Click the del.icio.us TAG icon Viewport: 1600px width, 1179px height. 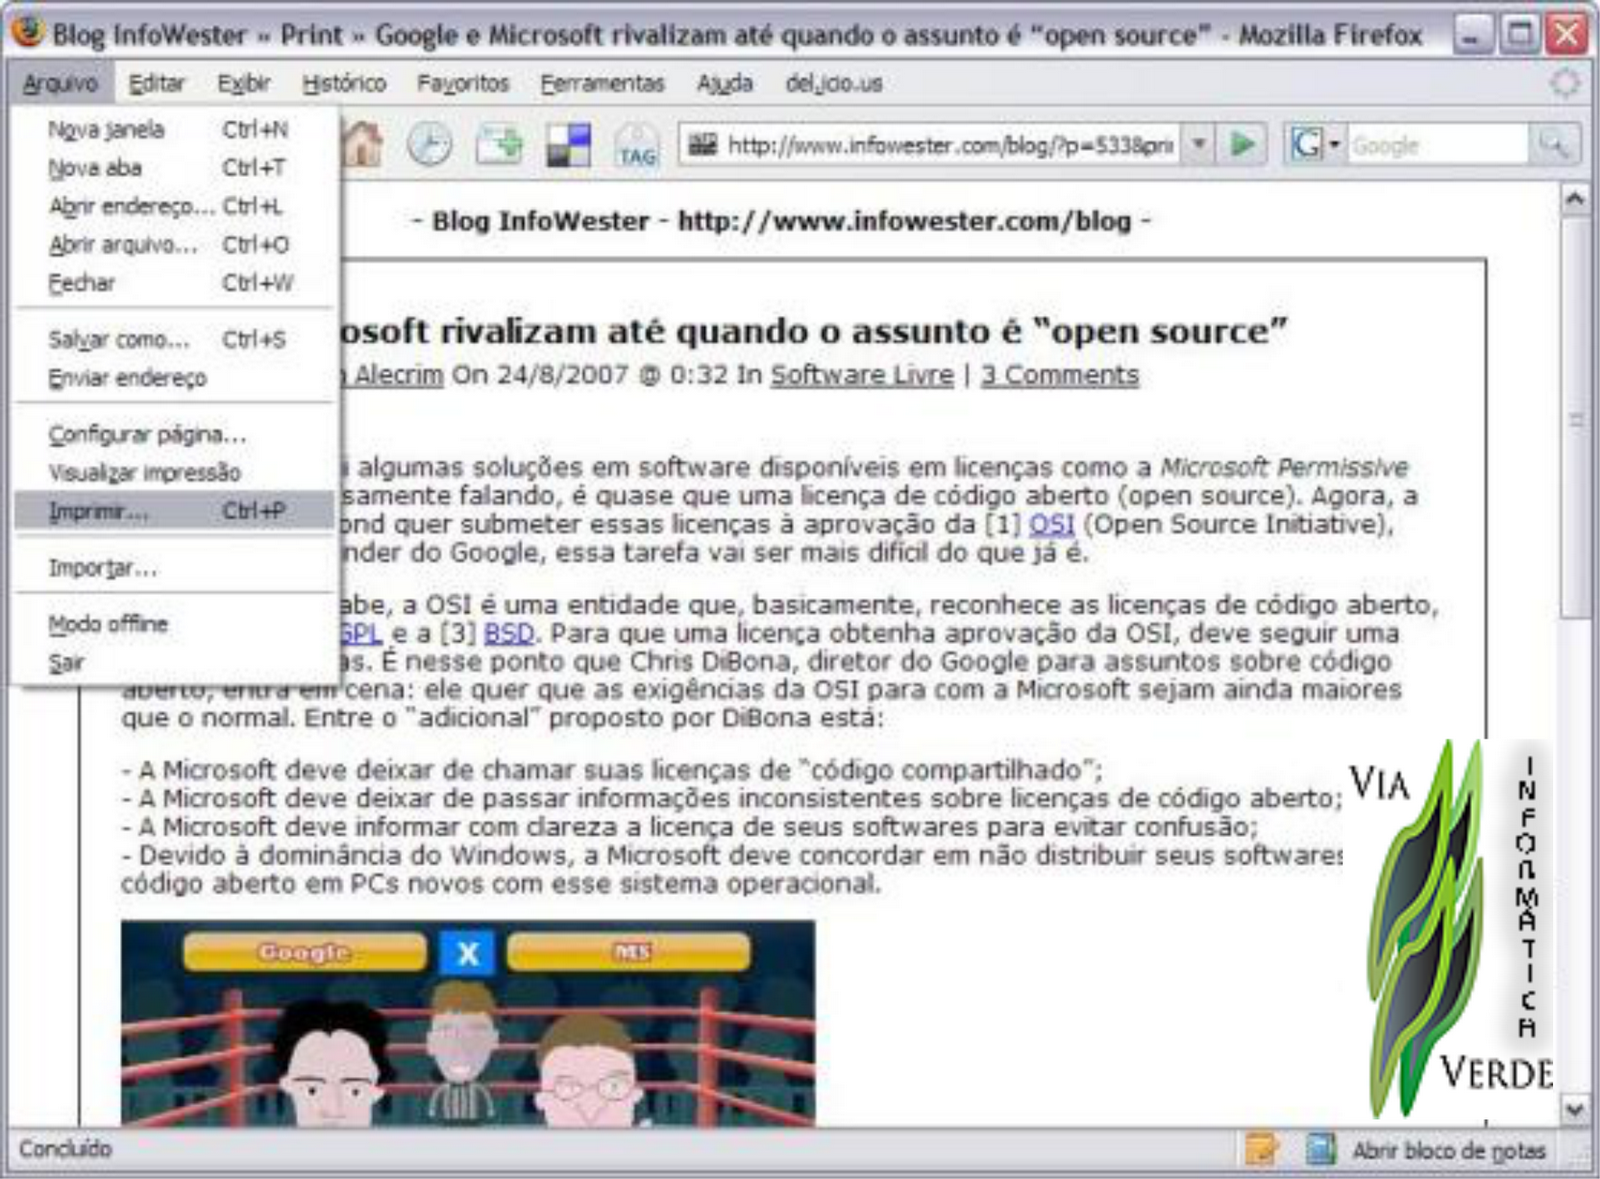click(637, 147)
